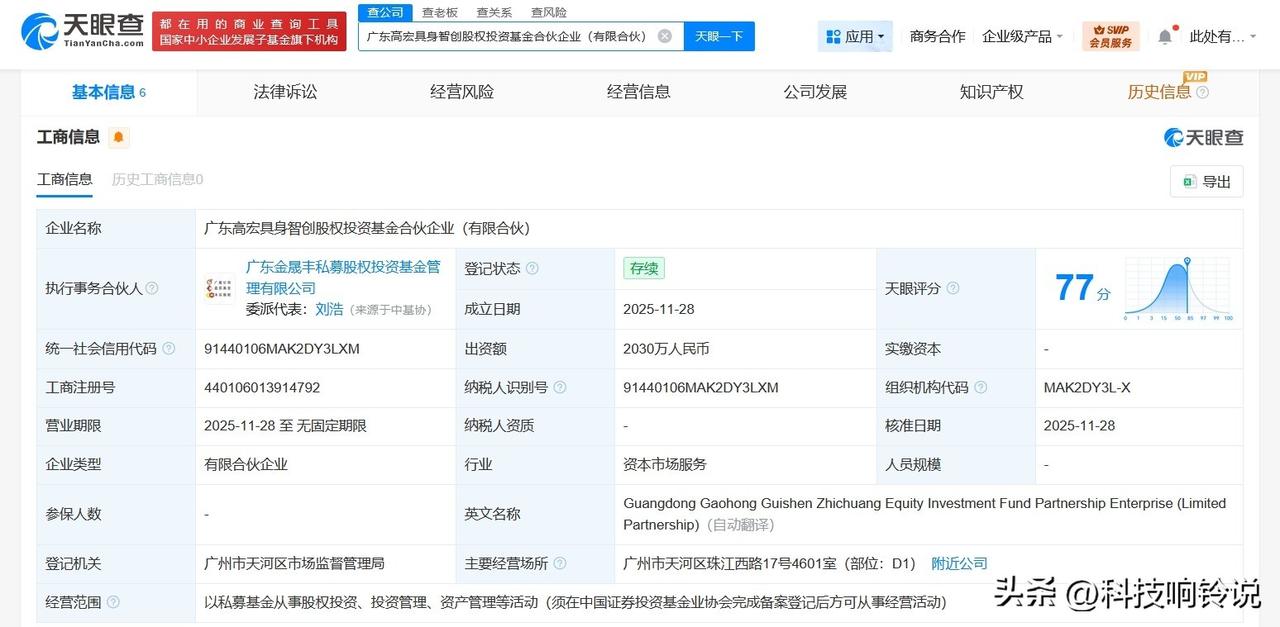Click the 附近公司 link

click(x=959, y=563)
